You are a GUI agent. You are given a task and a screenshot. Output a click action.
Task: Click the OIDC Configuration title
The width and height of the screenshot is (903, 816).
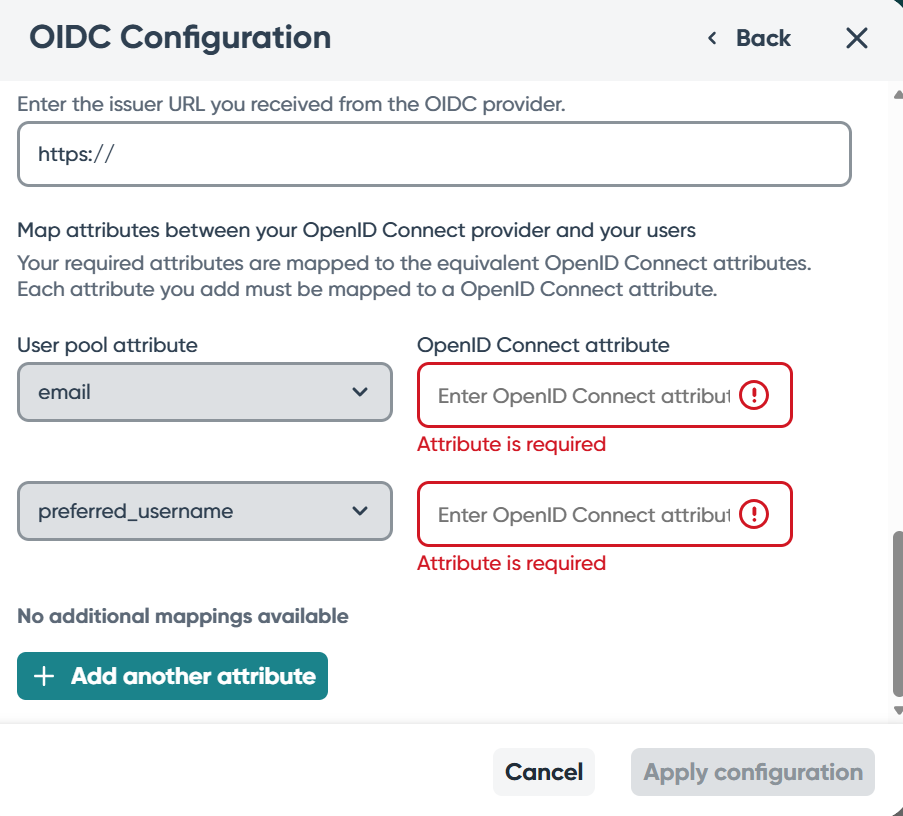coord(180,38)
